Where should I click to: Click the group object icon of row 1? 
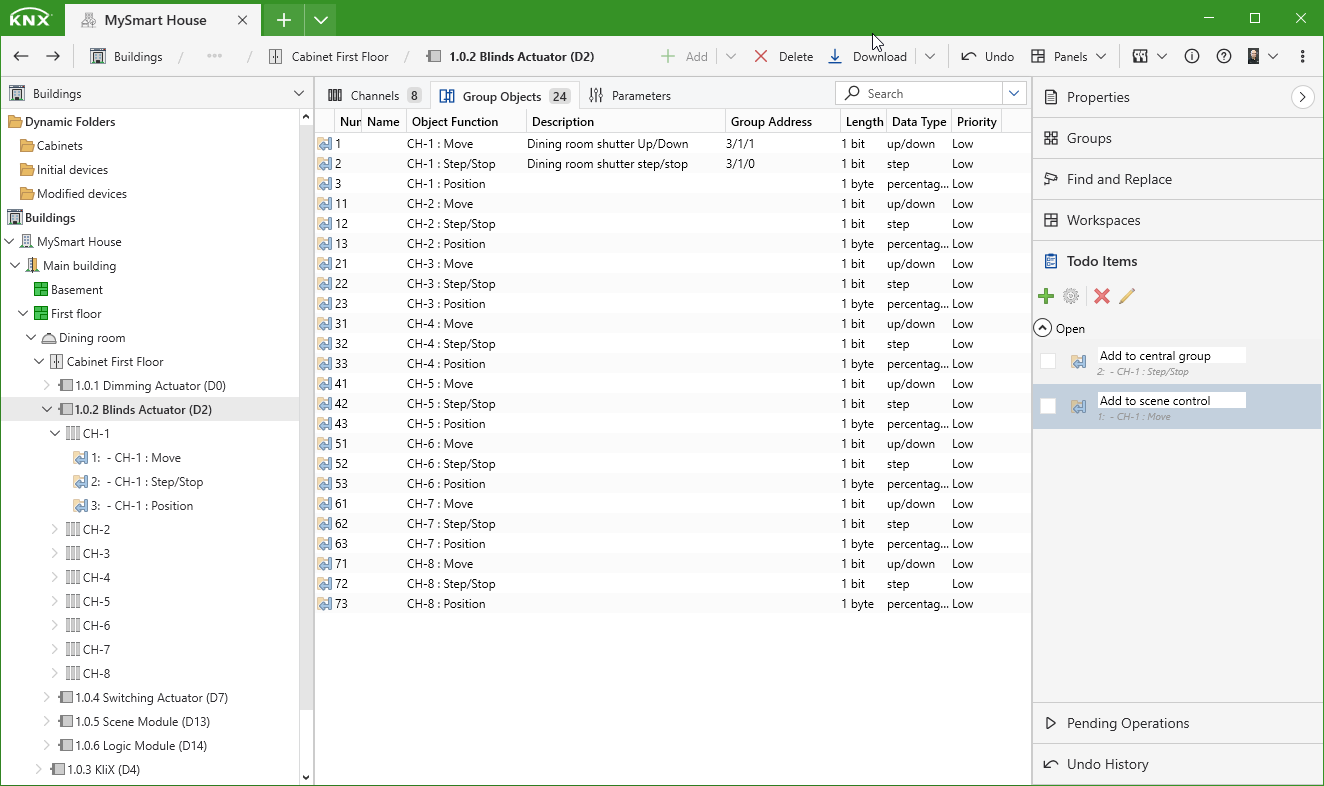[325, 144]
